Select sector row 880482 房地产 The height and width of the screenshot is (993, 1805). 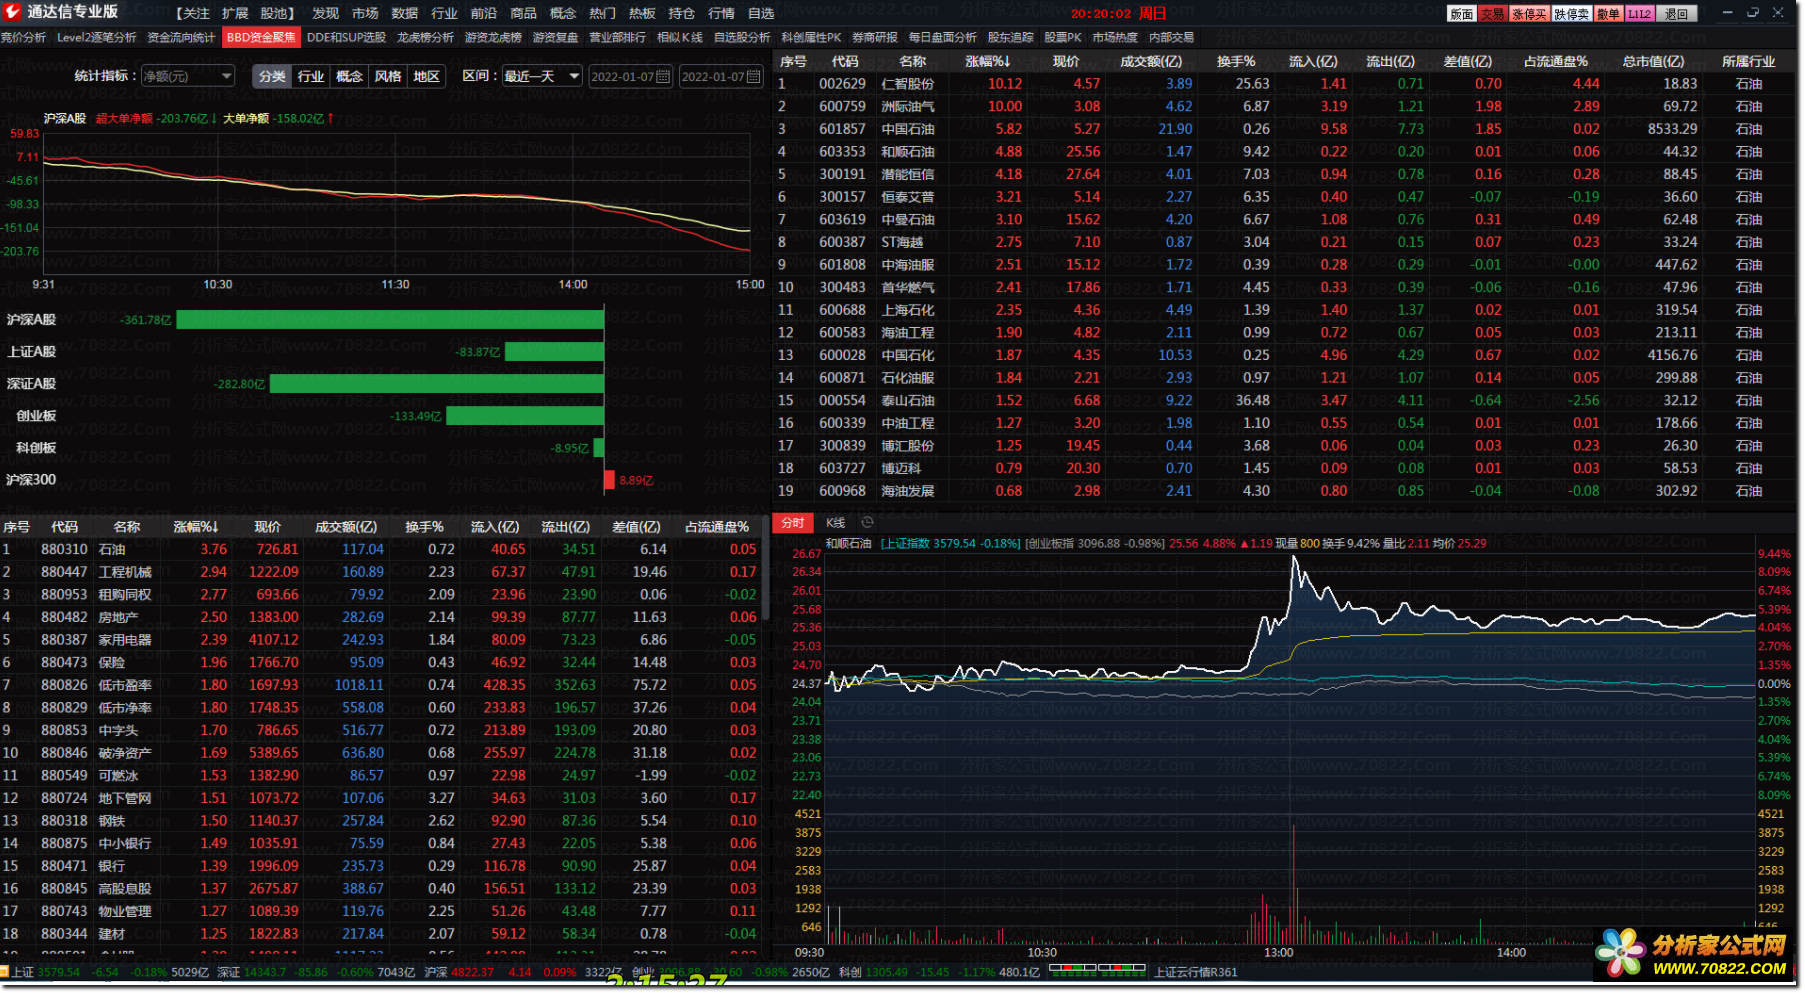coord(380,617)
